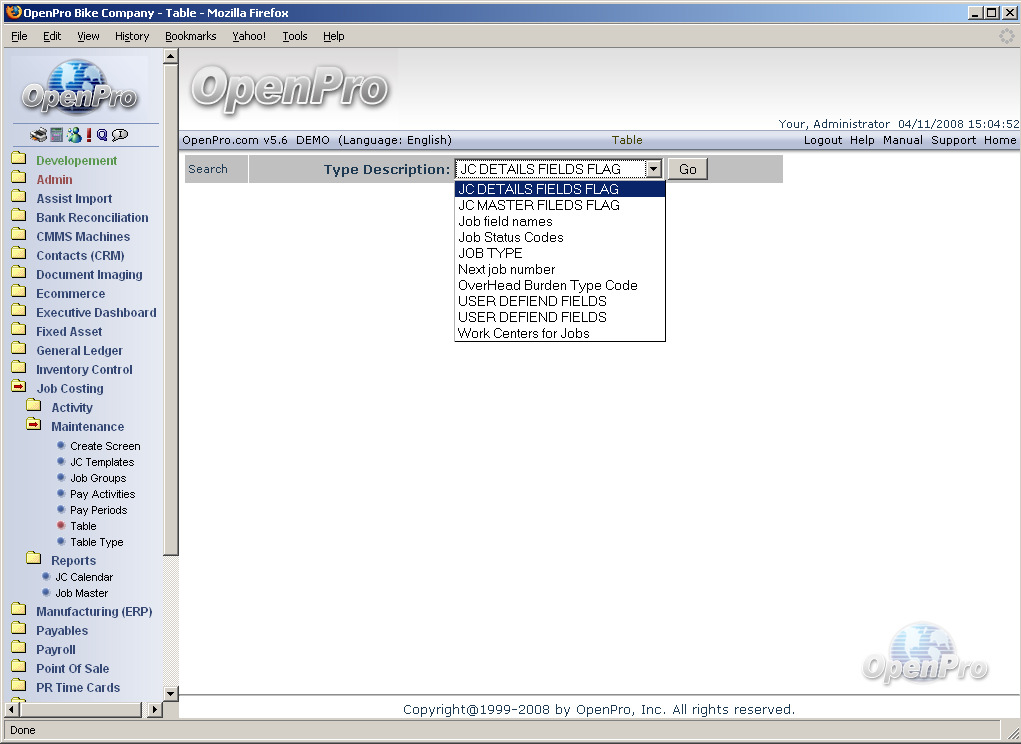Viewport: 1021px width, 744px height.
Task: Click the messenger buddy icon
Action: [73, 135]
